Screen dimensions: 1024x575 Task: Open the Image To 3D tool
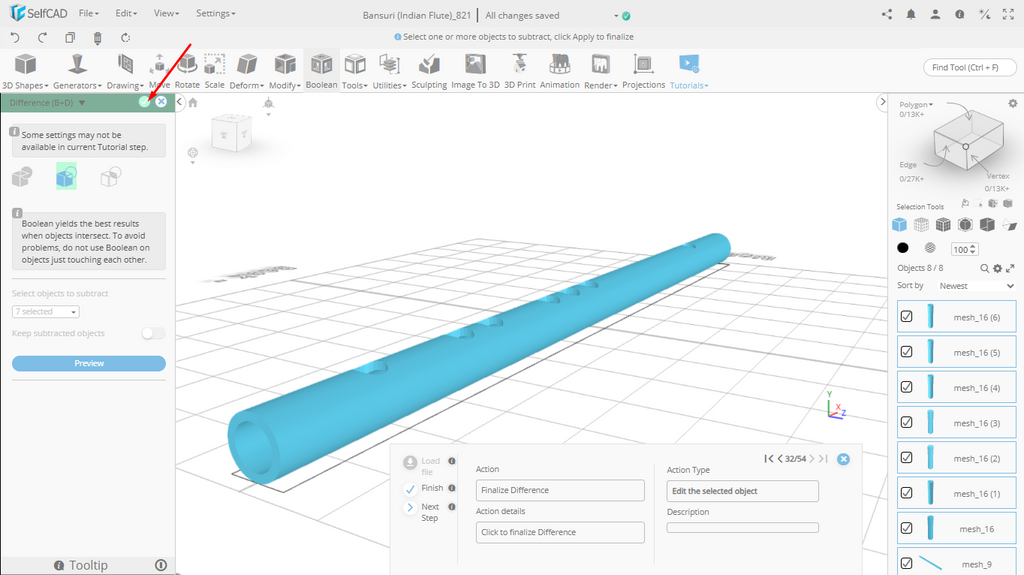coord(475,66)
